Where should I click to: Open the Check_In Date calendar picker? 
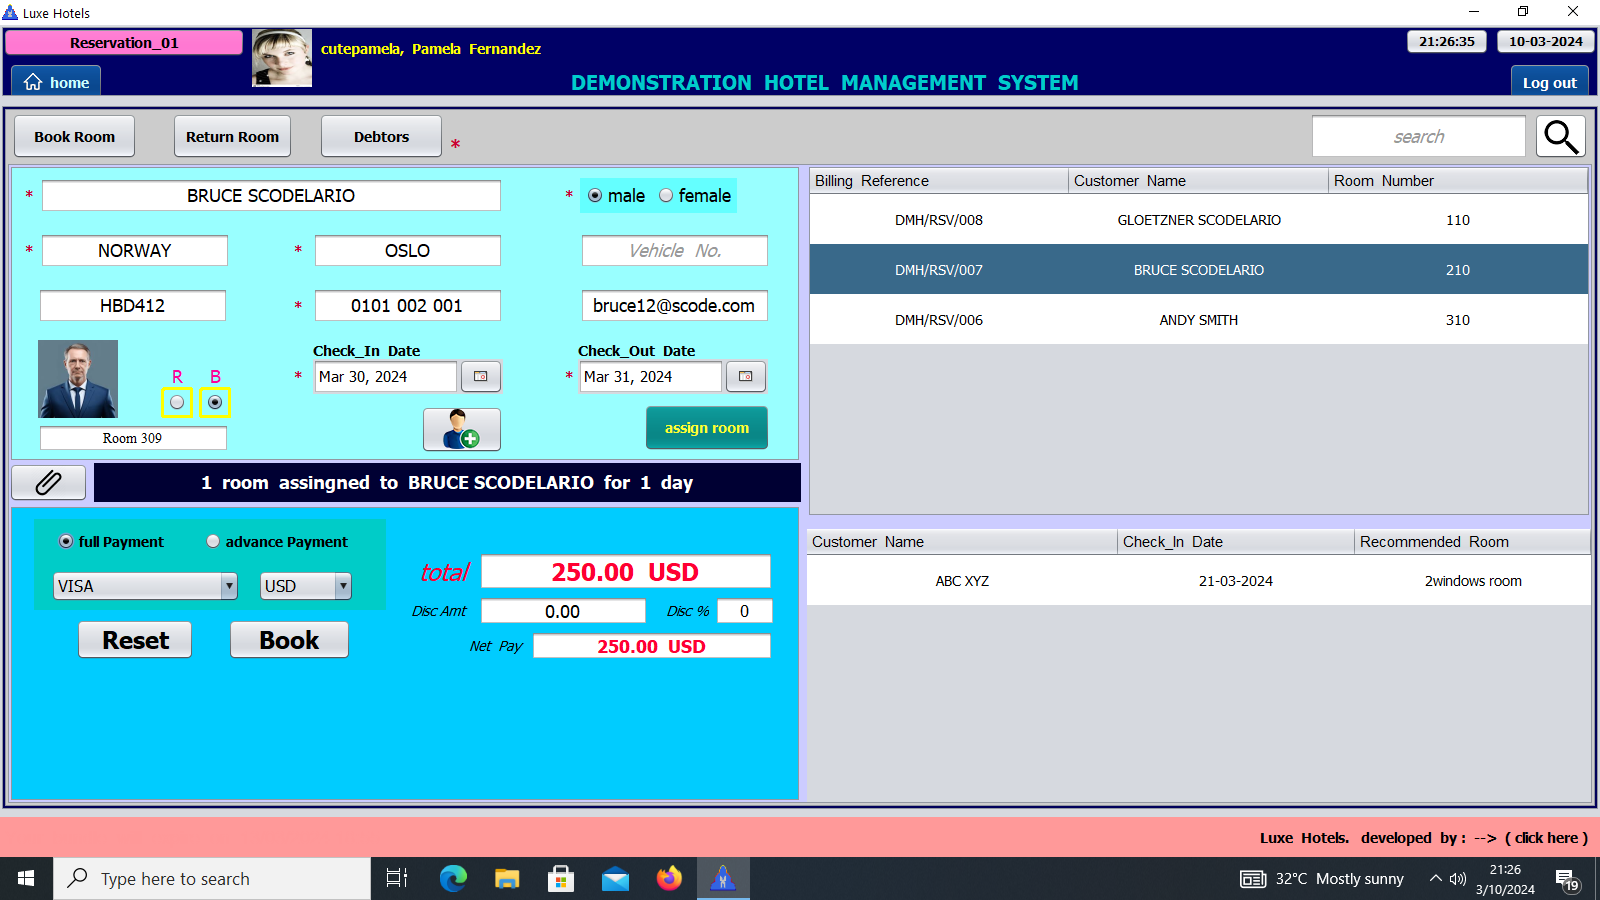coord(481,377)
